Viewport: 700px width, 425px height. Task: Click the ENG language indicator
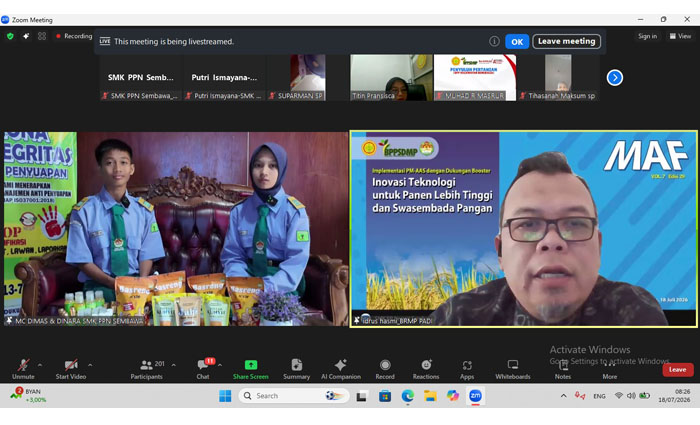click(599, 396)
